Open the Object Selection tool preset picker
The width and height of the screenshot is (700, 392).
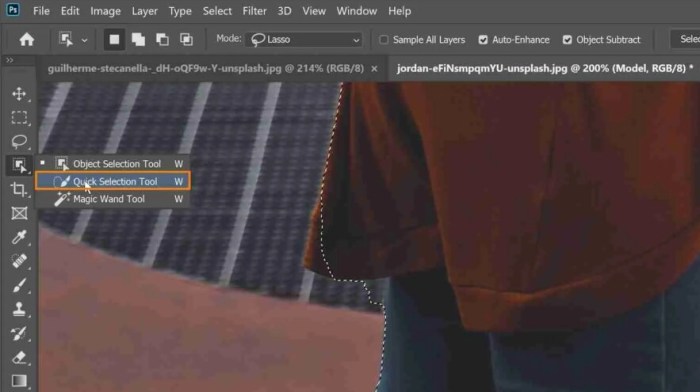click(84, 40)
